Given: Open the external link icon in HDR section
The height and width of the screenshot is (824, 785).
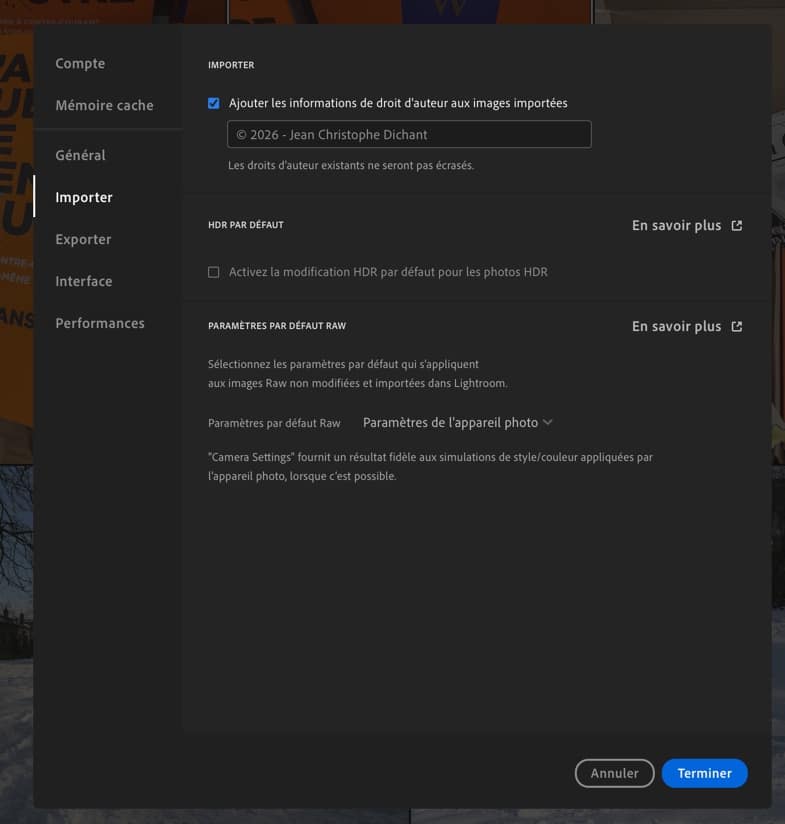Looking at the screenshot, I should tap(737, 226).
